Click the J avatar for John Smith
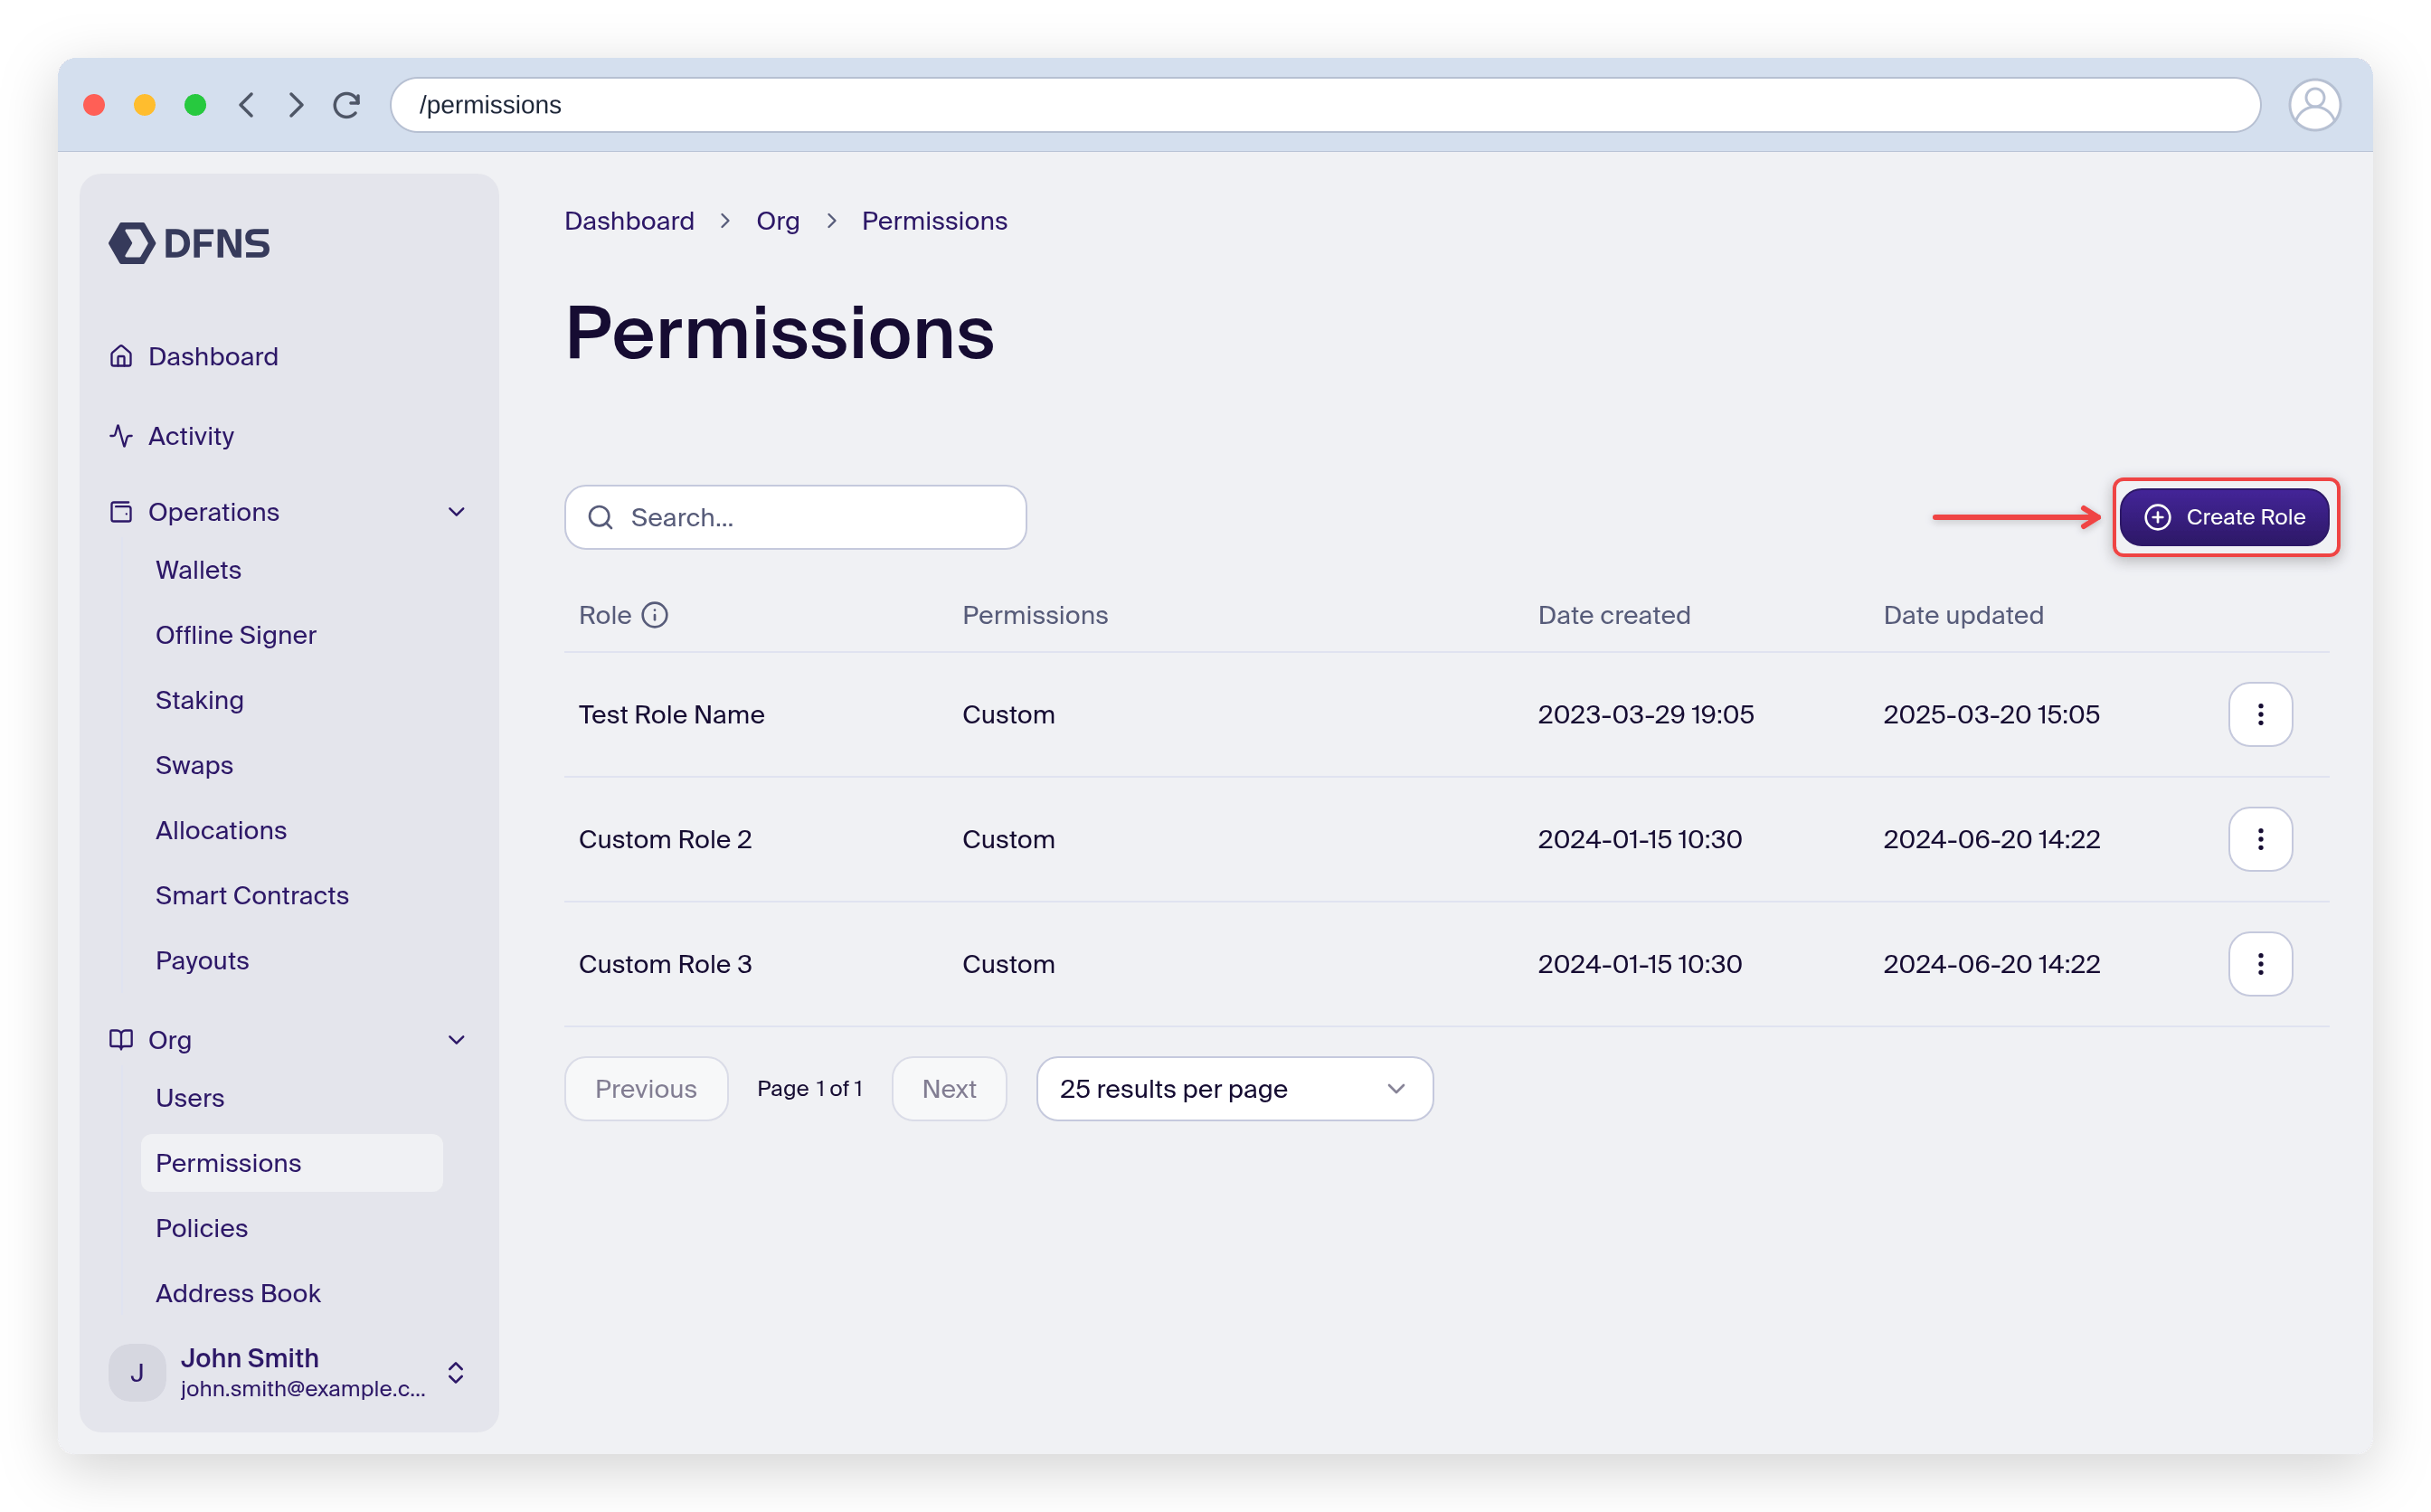2431x1512 pixels. 137,1372
